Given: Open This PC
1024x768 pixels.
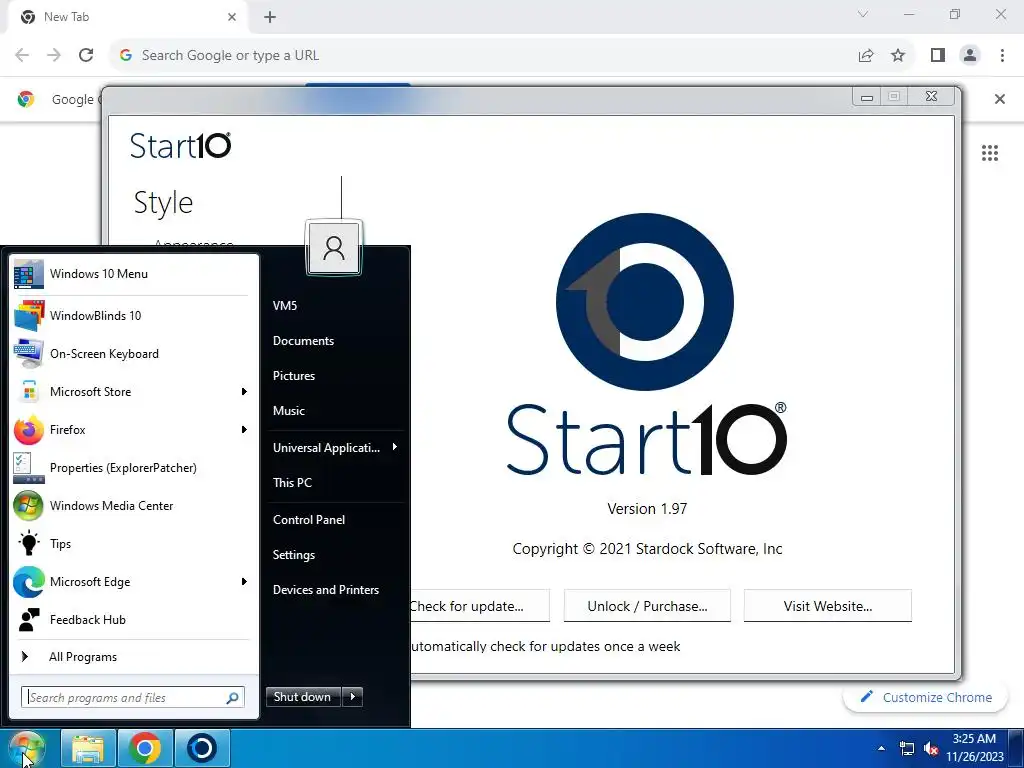Looking at the screenshot, I should point(292,483).
